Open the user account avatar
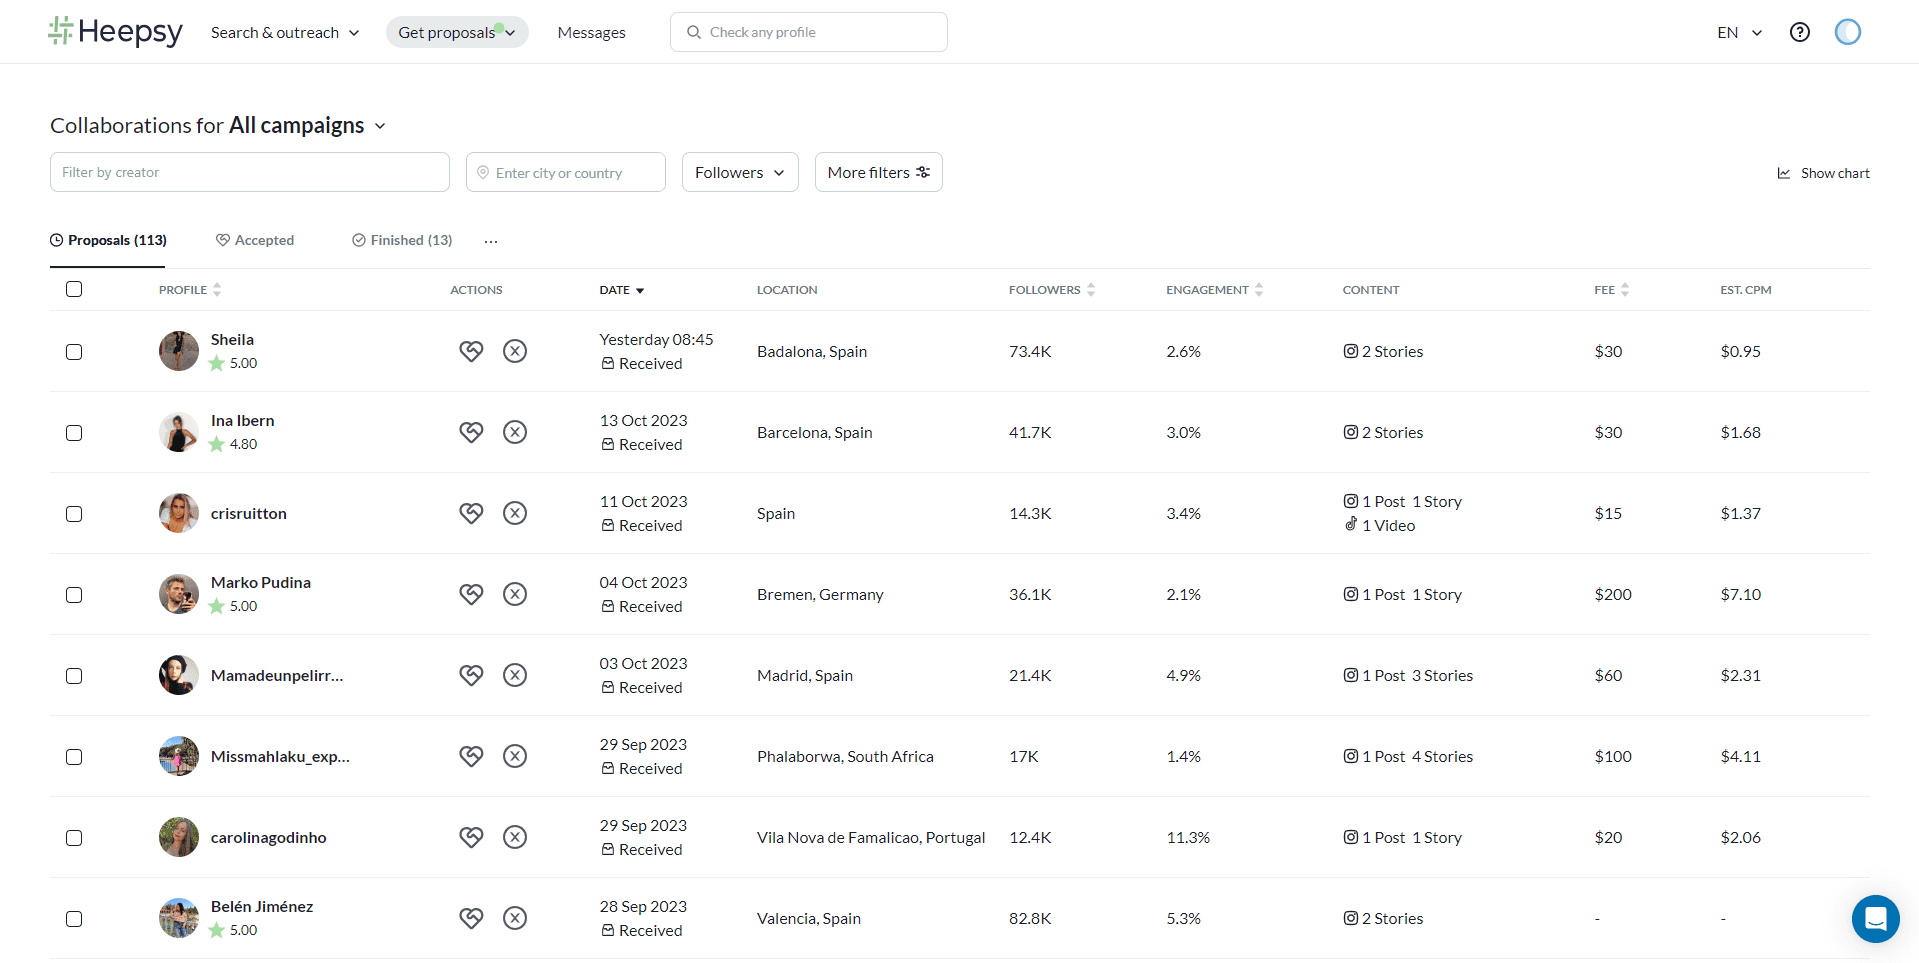 (1847, 32)
